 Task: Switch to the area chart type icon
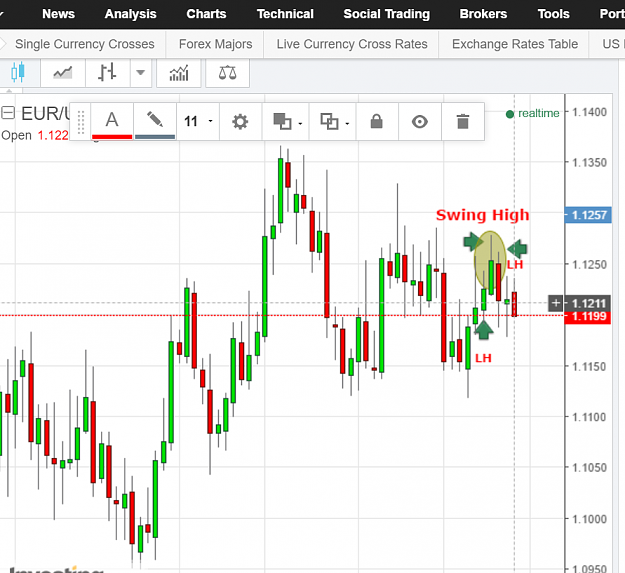click(x=63, y=73)
